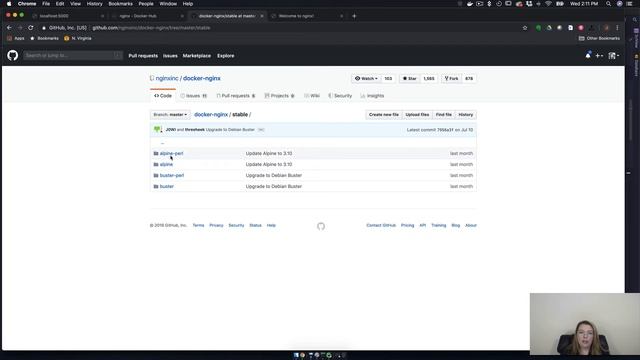Click browser back arrow button
Screen dimensions: 640x360
(x=9, y=28)
